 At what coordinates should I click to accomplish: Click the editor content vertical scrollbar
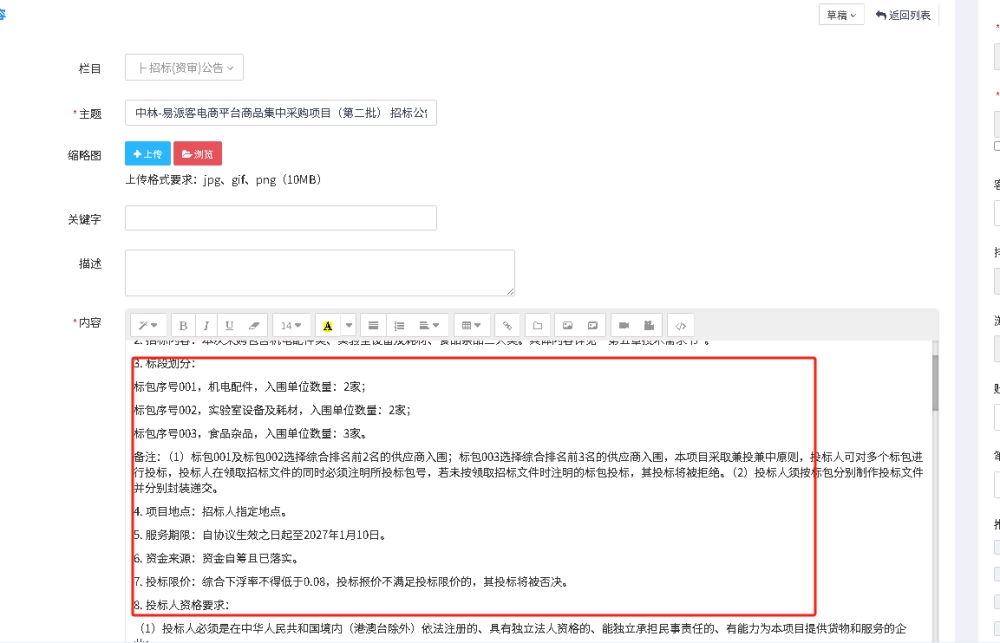pos(935,383)
